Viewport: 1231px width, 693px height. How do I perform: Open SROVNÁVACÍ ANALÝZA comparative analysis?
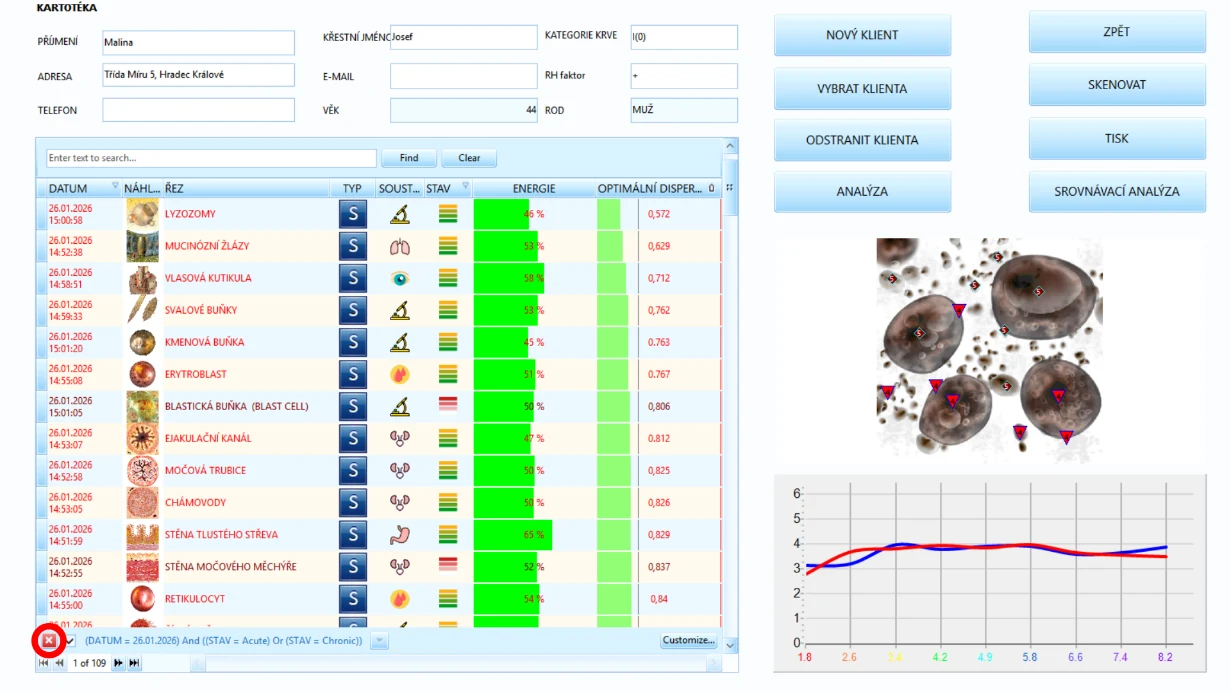point(1117,191)
